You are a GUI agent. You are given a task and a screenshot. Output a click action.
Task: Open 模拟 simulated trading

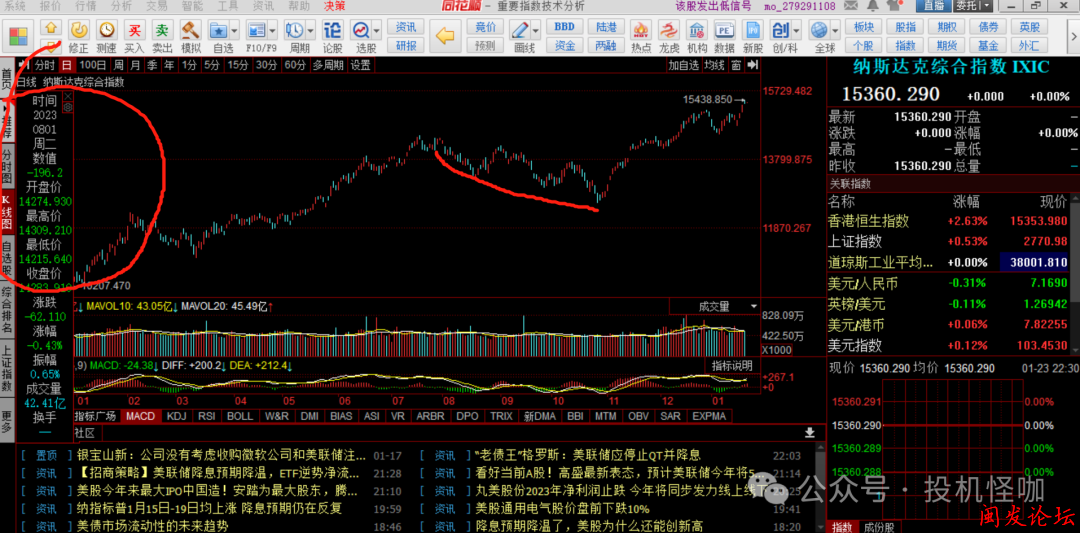click(191, 36)
